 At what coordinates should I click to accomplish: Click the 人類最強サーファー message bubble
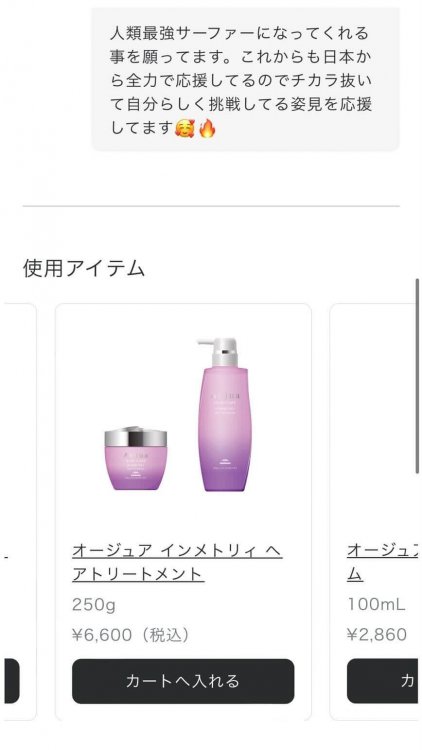245,79
